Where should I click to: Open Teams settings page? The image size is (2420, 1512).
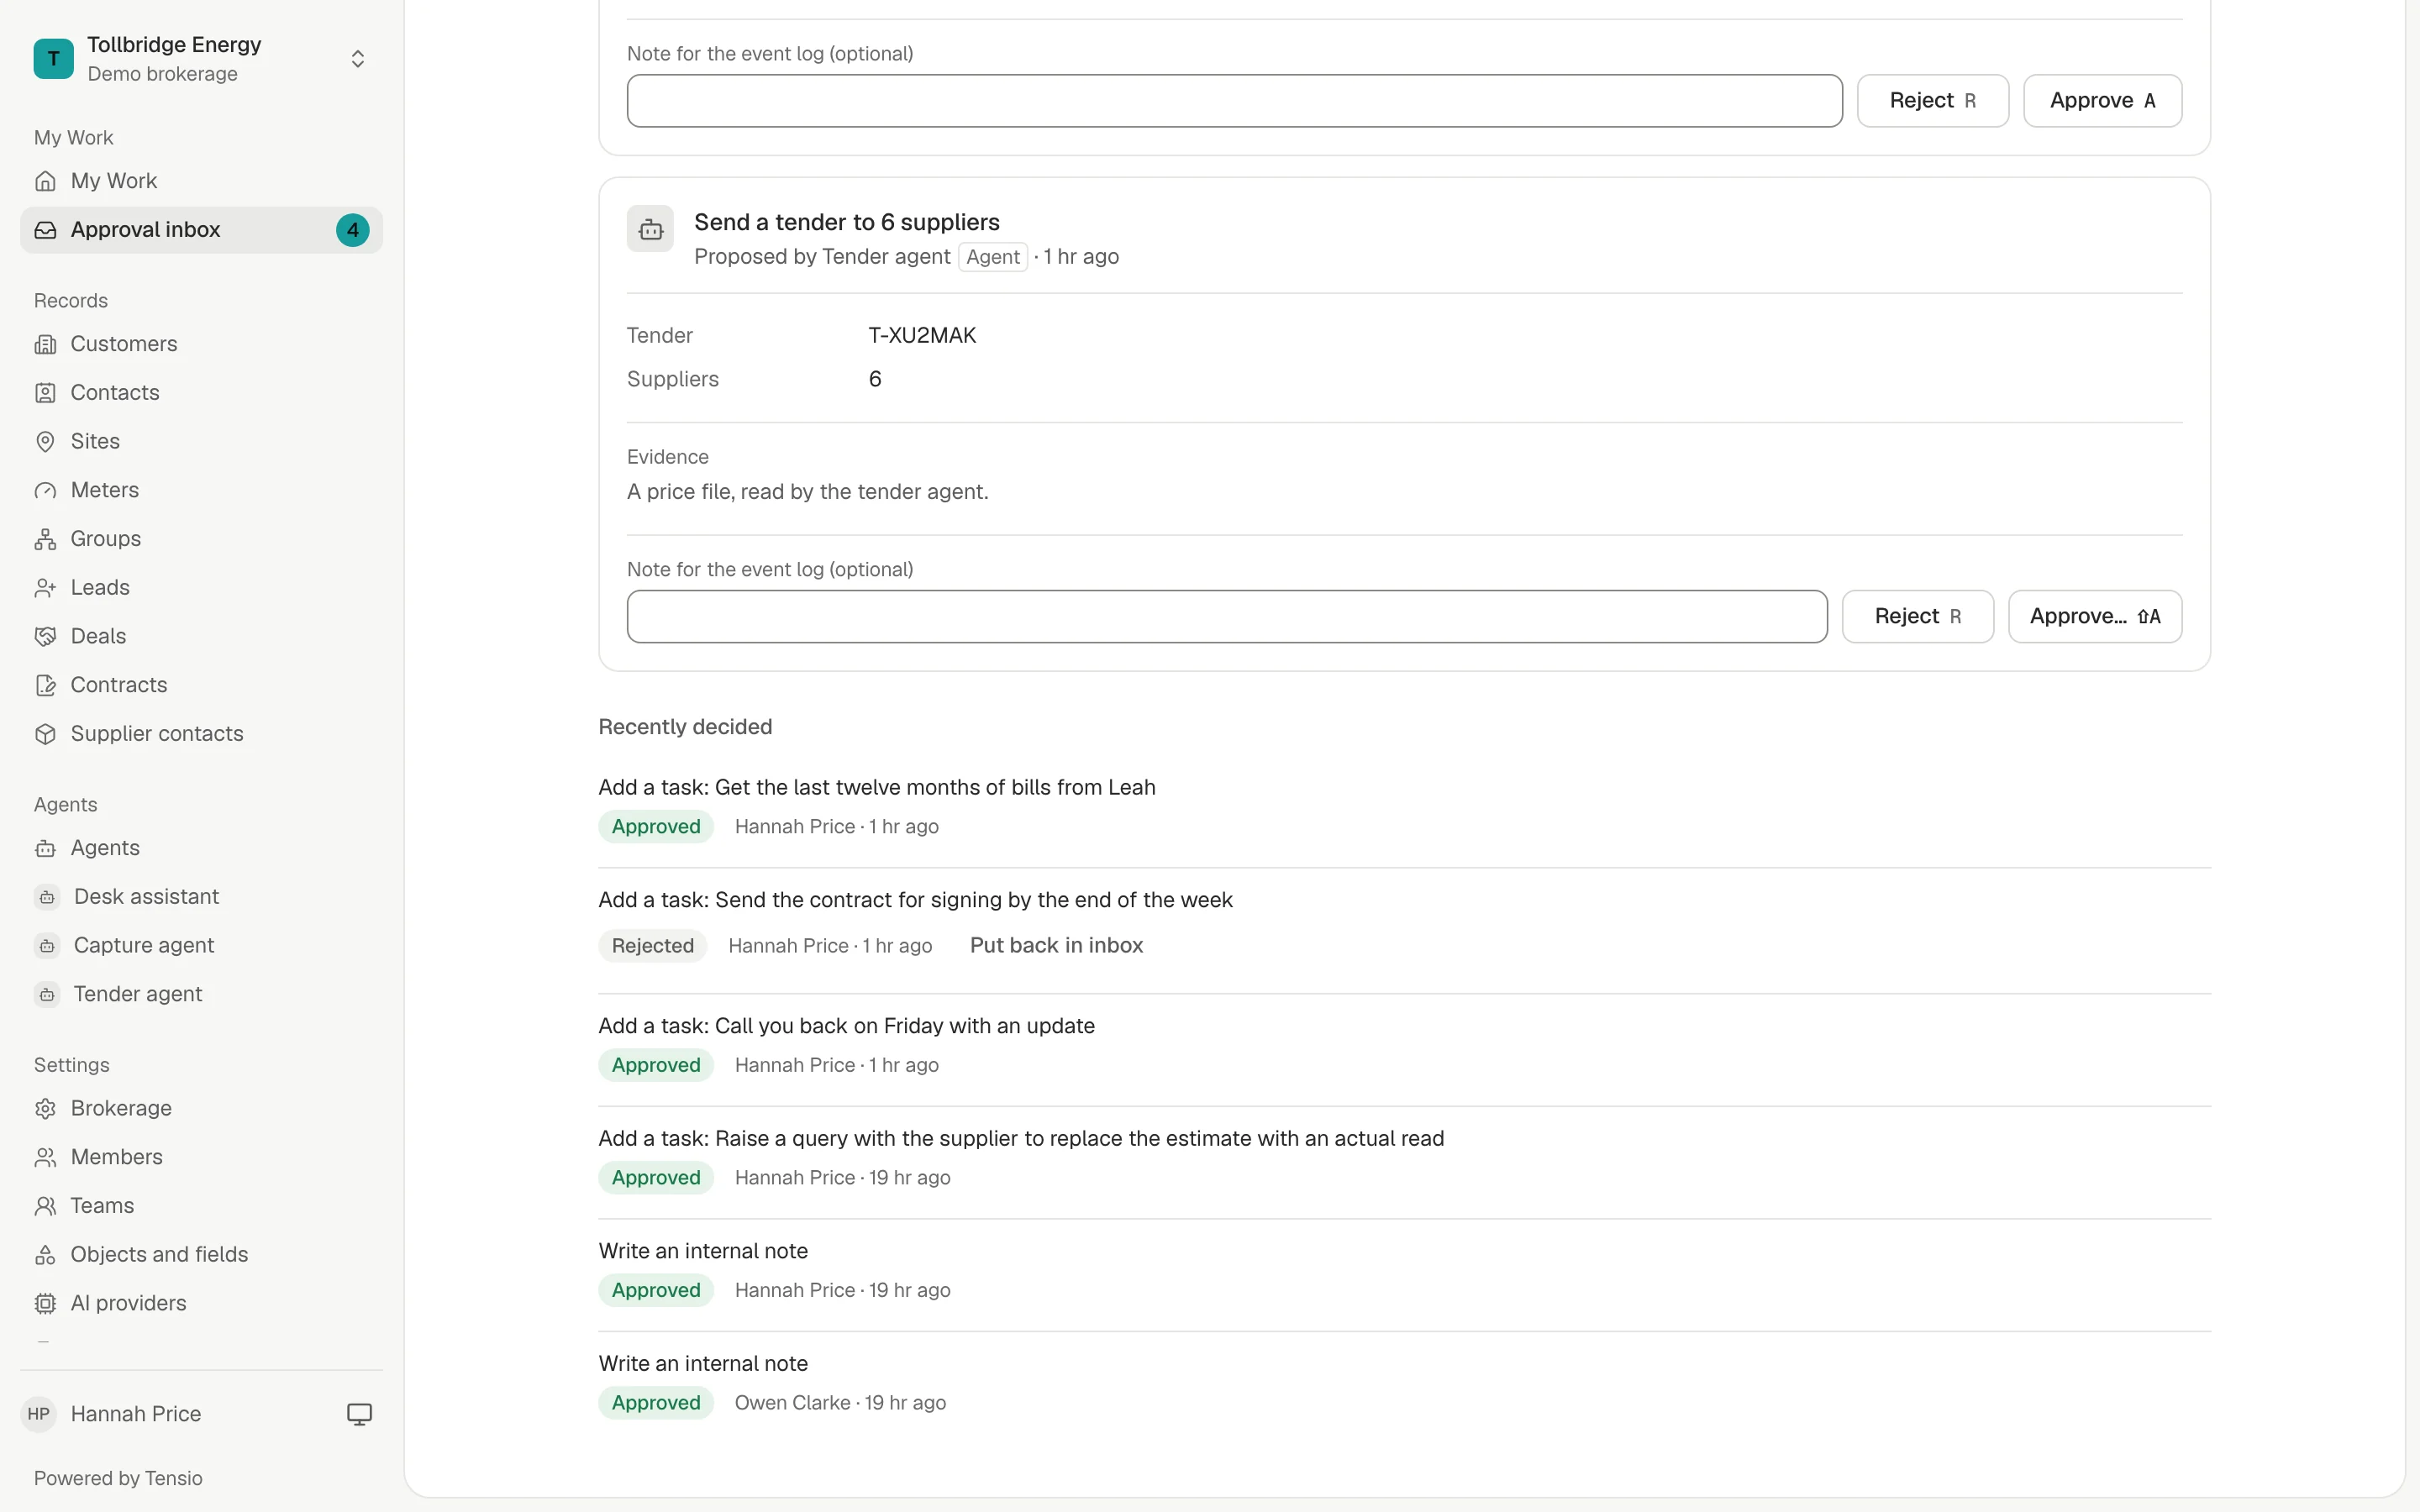(x=201, y=1206)
